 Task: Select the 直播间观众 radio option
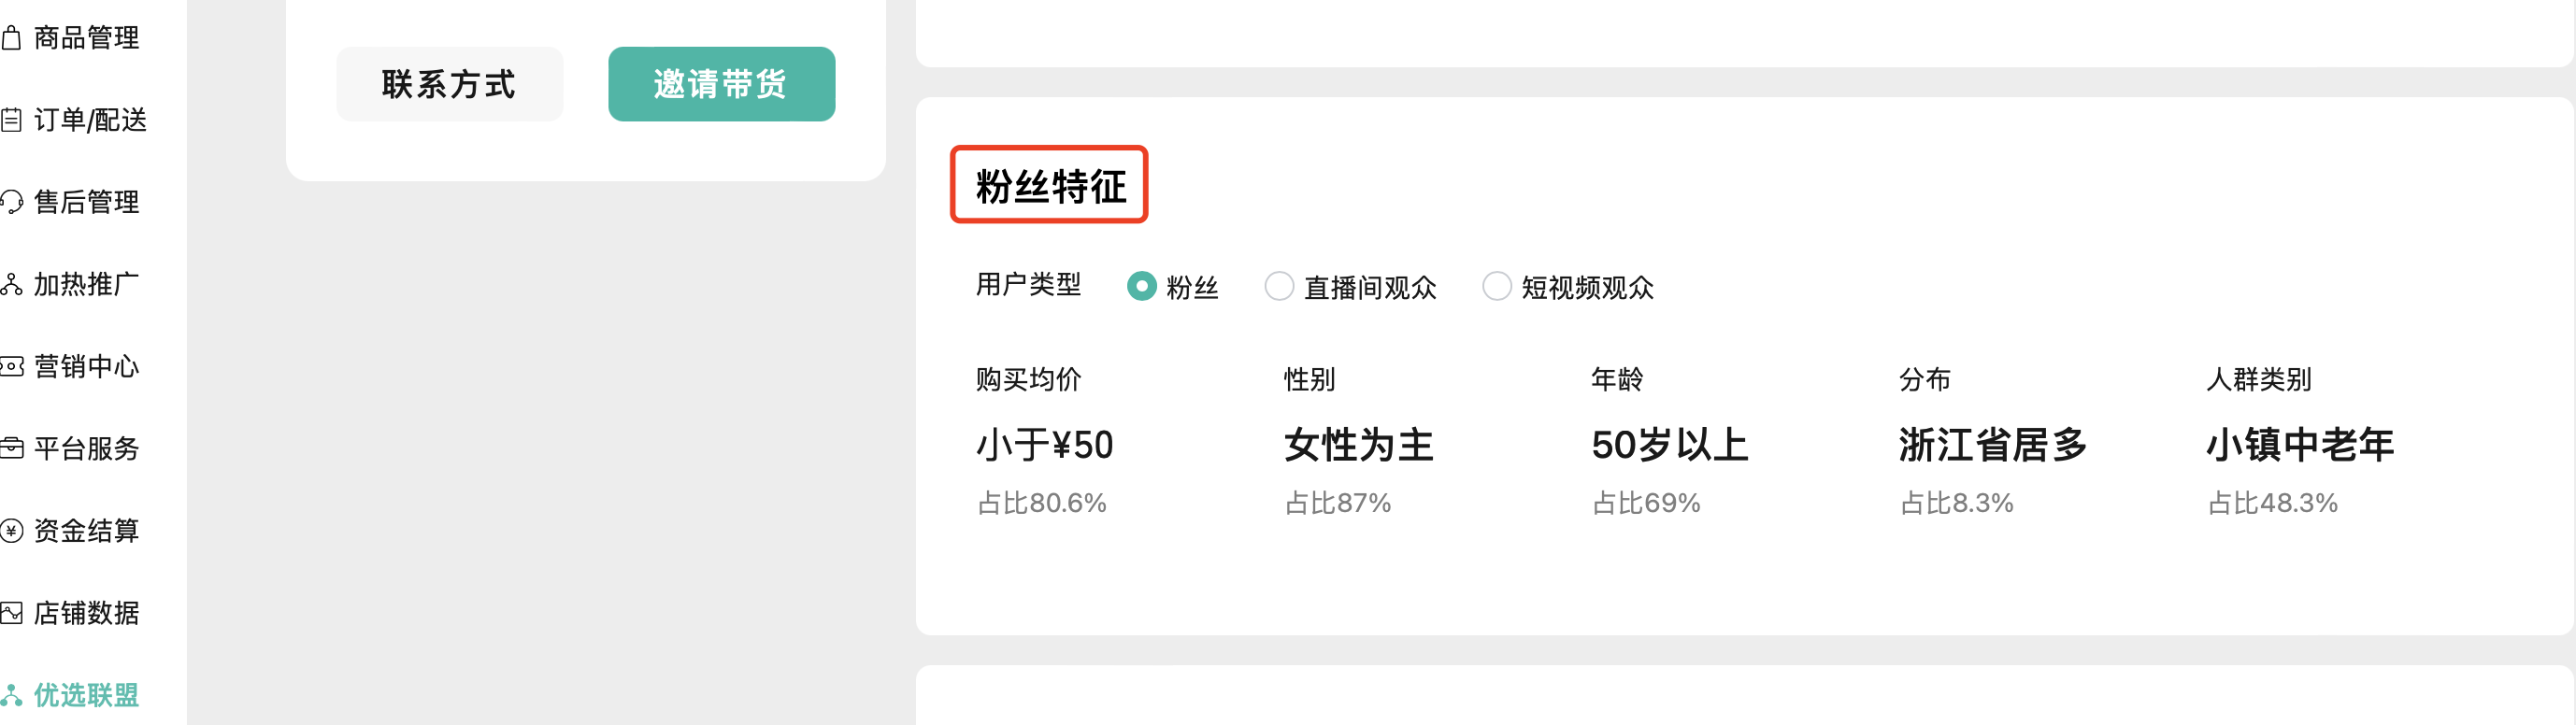click(1279, 287)
